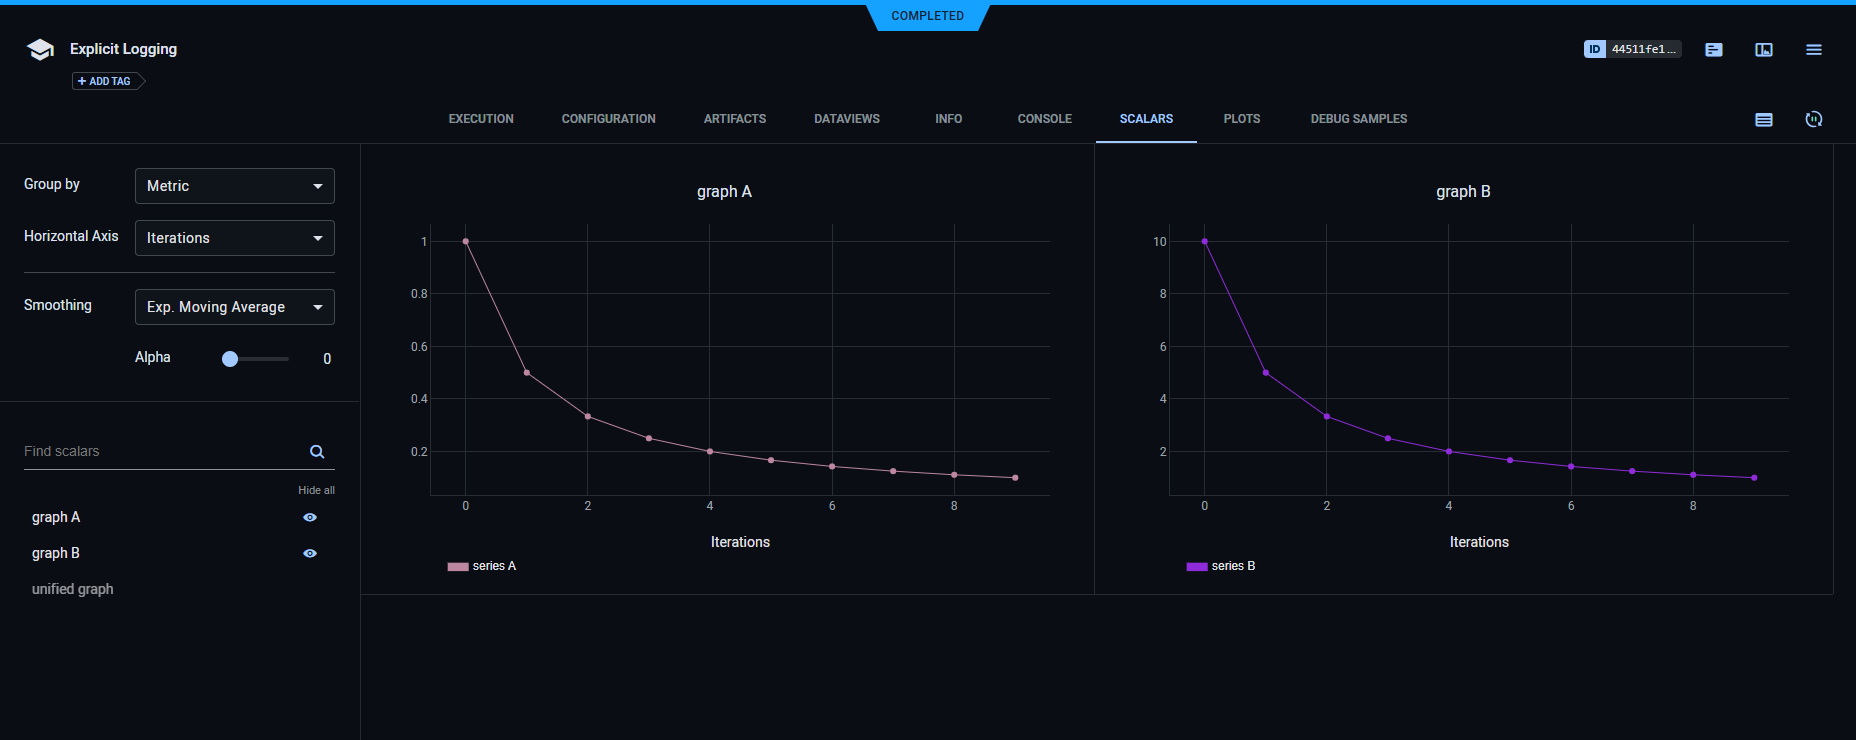
Task: Toggle series A in graph A legend
Action: pyautogui.click(x=483, y=567)
